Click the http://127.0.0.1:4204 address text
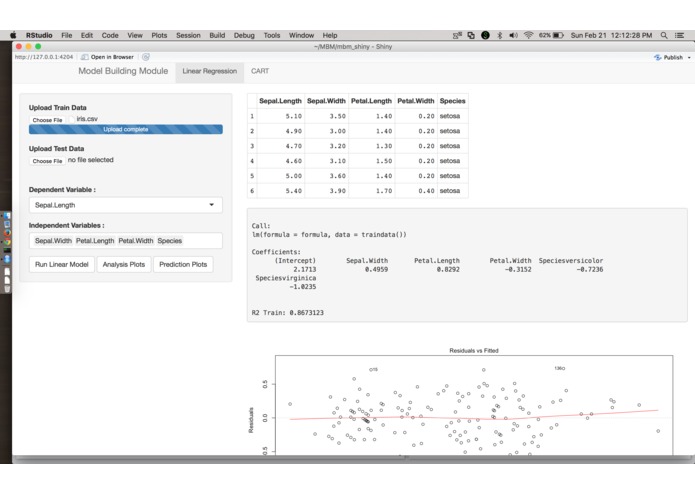This screenshot has height=494, width=695. [x=44, y=57]
